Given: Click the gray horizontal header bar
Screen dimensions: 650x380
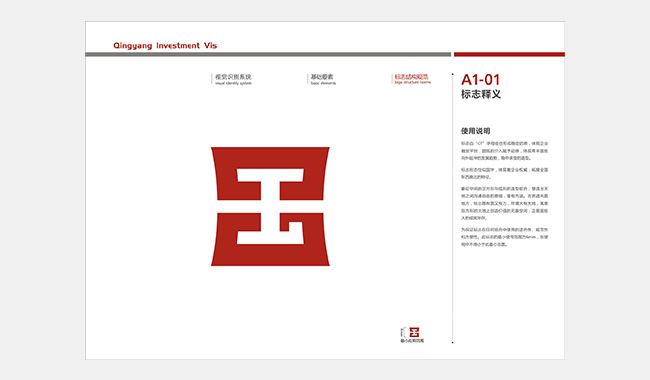Looking at the screenshot, I should pyautogui.click(x=268, y=54).
